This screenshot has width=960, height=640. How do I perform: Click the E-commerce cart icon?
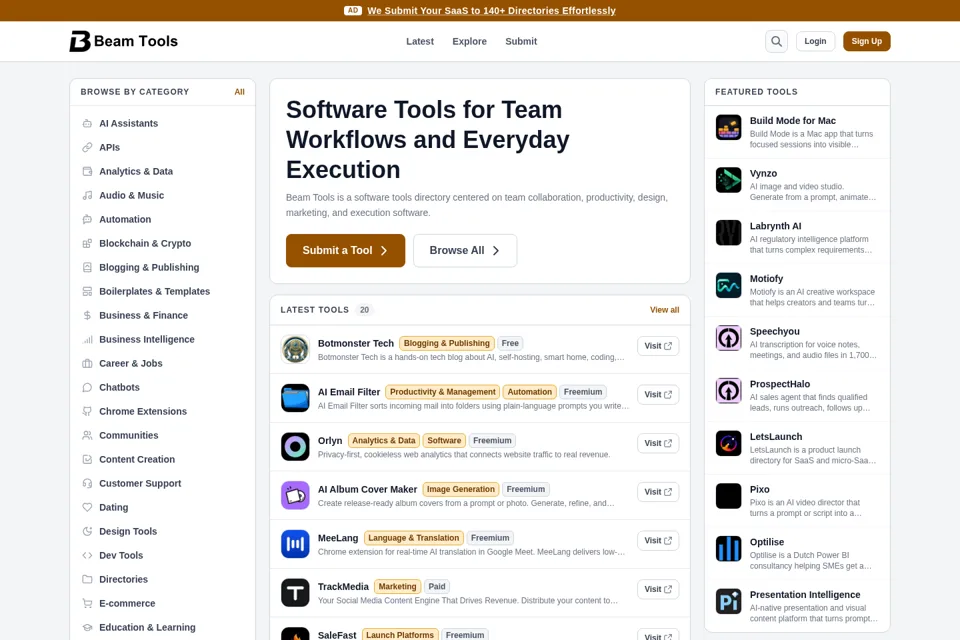(87, 603)
